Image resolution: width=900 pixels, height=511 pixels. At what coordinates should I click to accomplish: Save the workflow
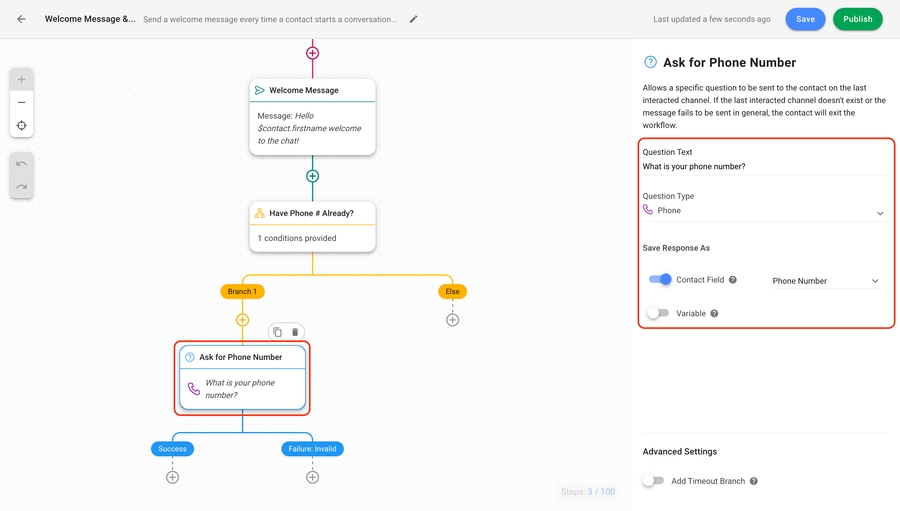[x=805, y=19]
